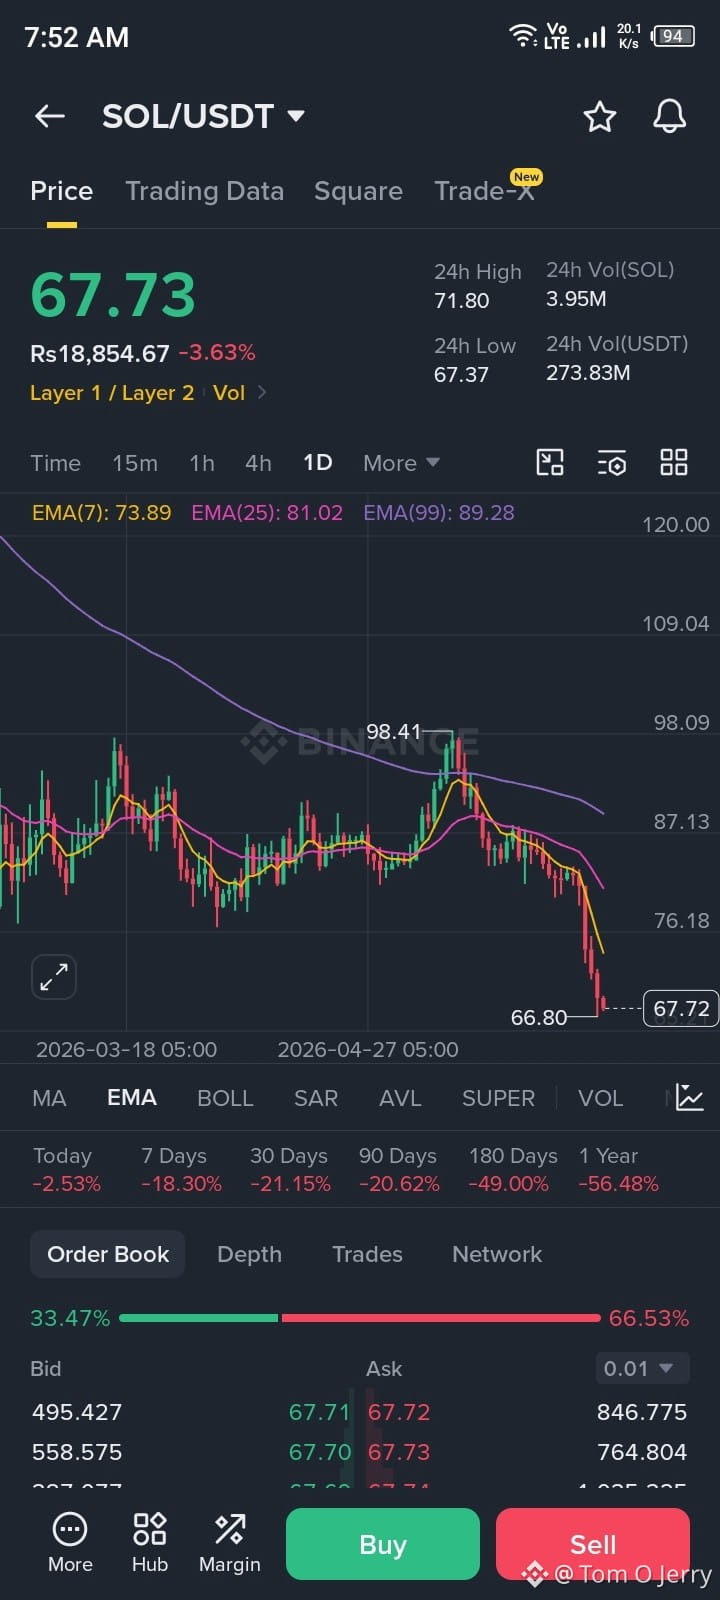This screenshot has width=720, height=1600.
Task: Select the Time chart interval
Action: 56,463
